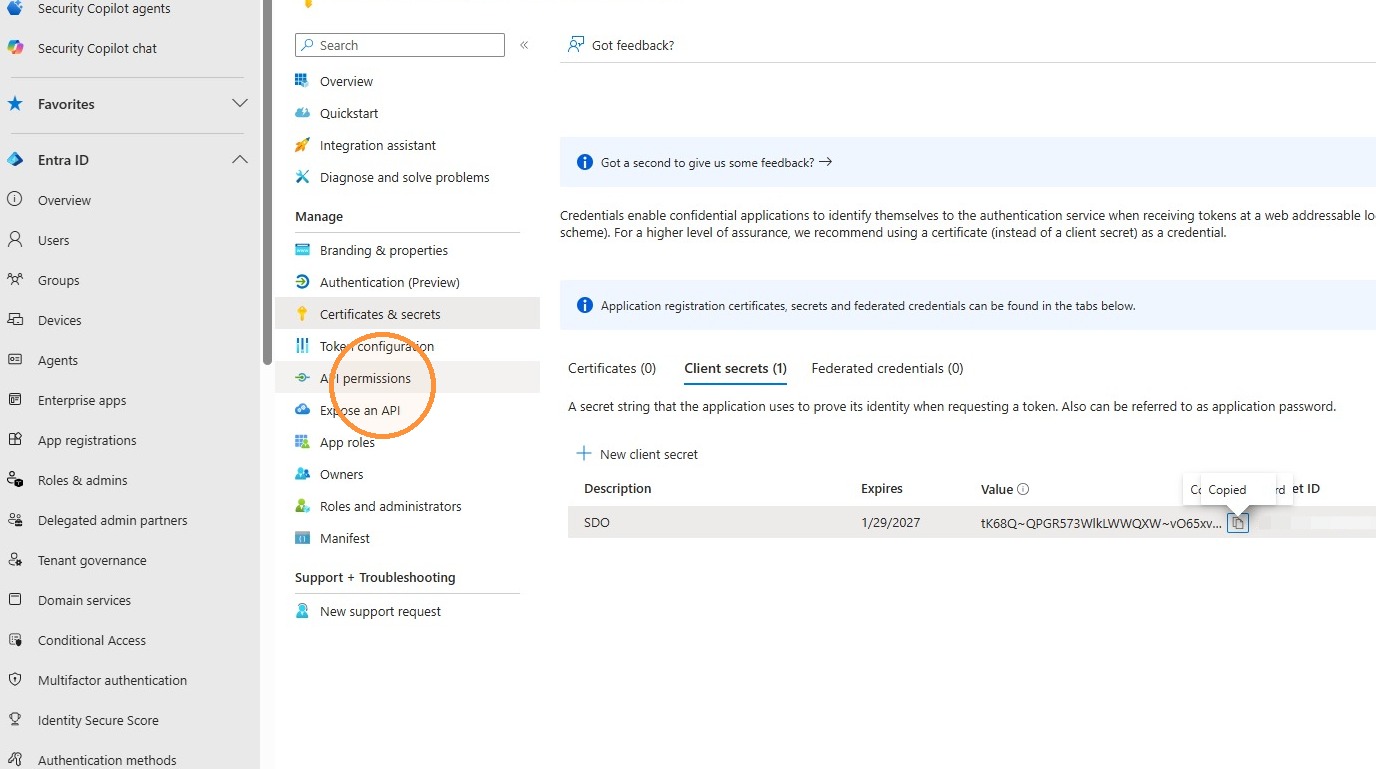Click the Domain services icon

pyautogui.click(x=15, y=600)
